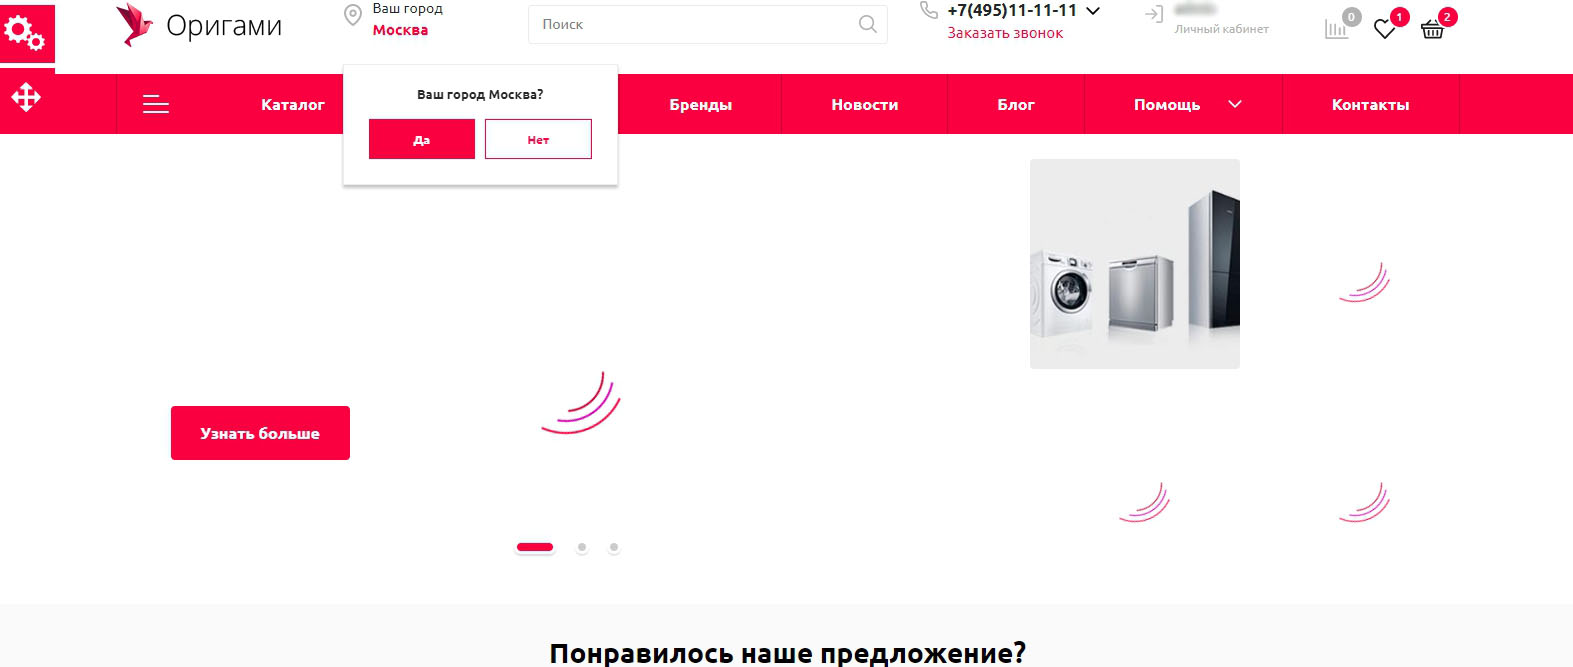1573x667 pixels.
Task: Open the Бренды menu item
Action: [701, 104]
